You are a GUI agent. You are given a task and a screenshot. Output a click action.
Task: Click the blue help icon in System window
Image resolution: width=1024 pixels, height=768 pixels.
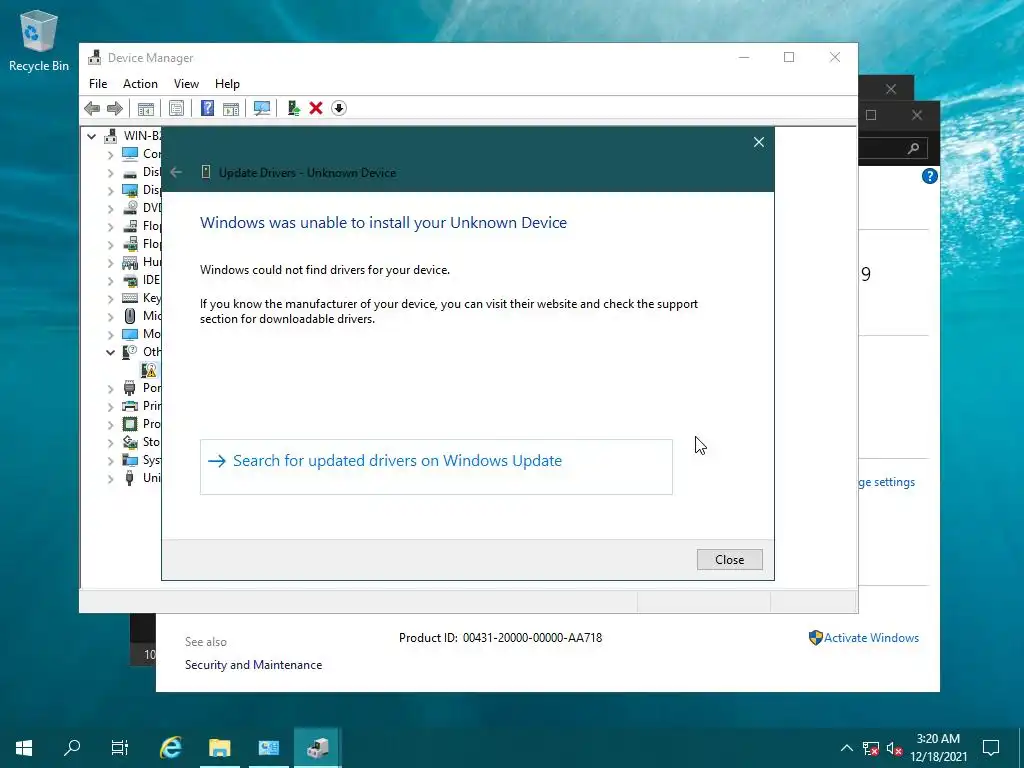click(929, 176)
